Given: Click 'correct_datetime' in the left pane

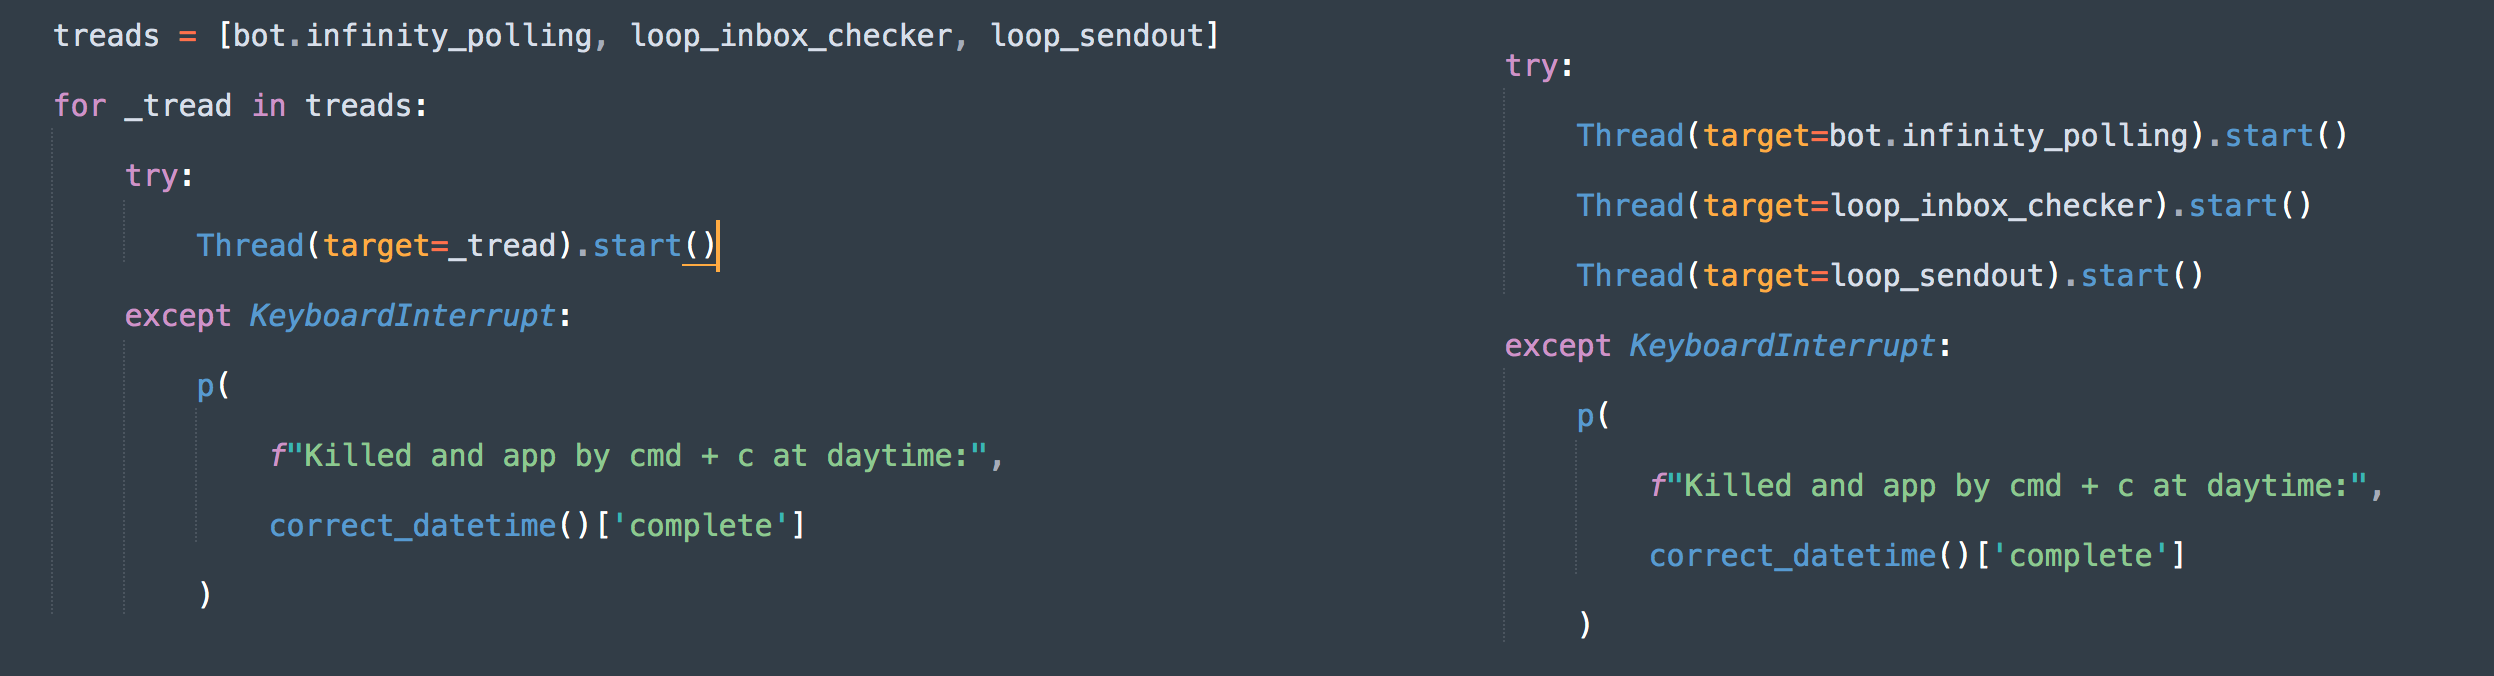Looking at the screenshot, I should point(413,526).
